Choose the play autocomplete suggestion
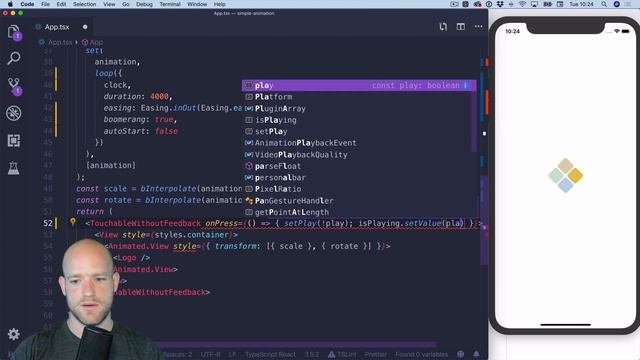The height and width of the screenshot is (360, 640). coord(359,85)
